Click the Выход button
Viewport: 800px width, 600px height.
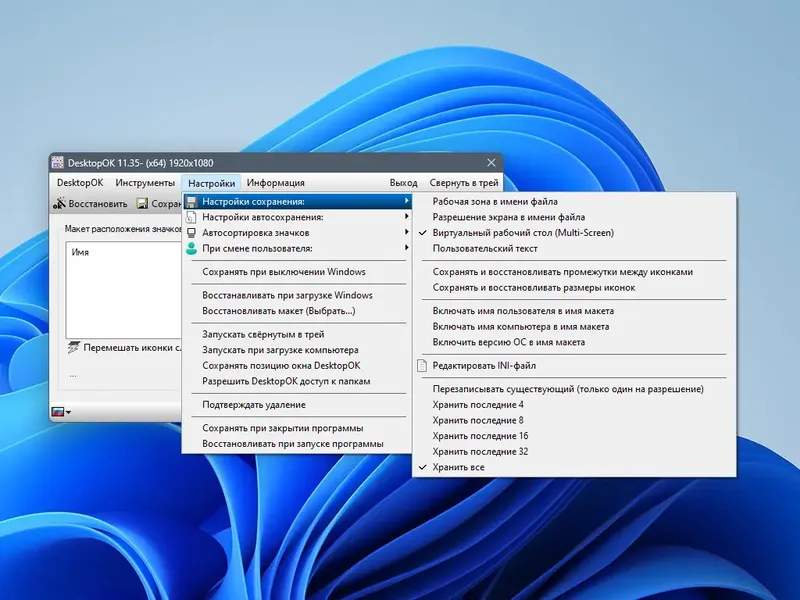[x=403, y=183]
